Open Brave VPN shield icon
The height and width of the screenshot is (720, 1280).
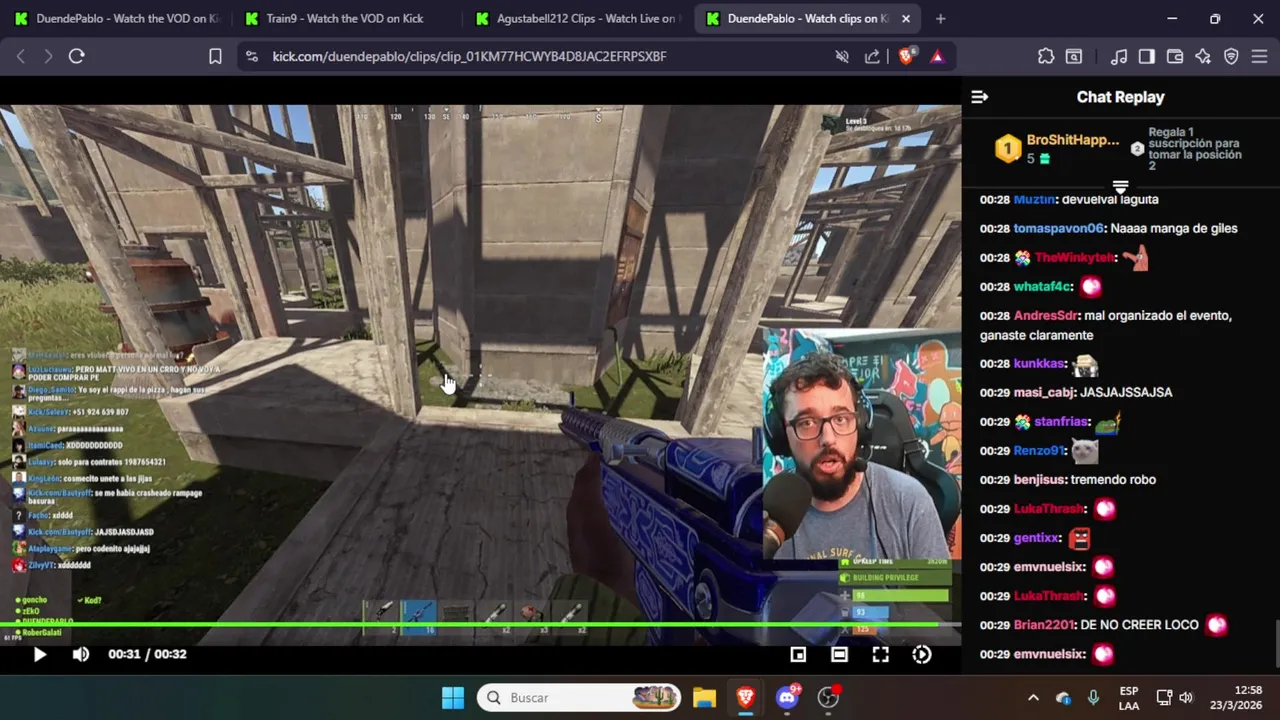coord(1231,56)
